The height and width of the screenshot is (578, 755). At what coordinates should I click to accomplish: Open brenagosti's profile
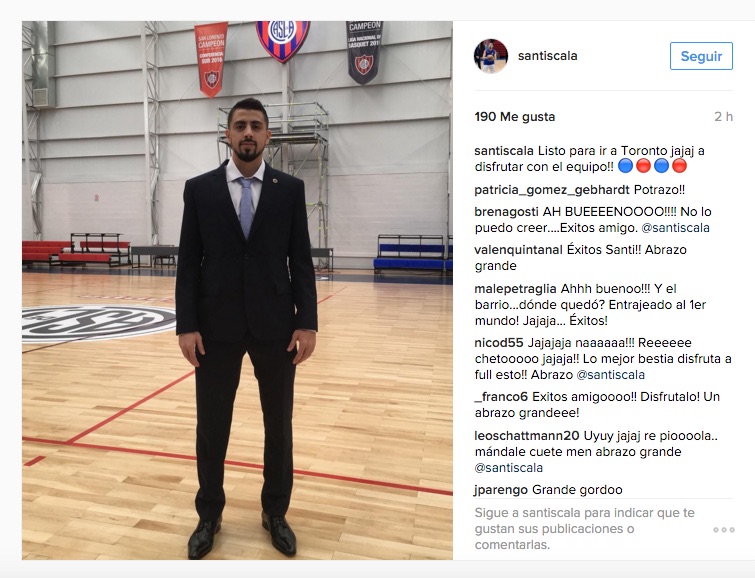[x=507, y=211]
